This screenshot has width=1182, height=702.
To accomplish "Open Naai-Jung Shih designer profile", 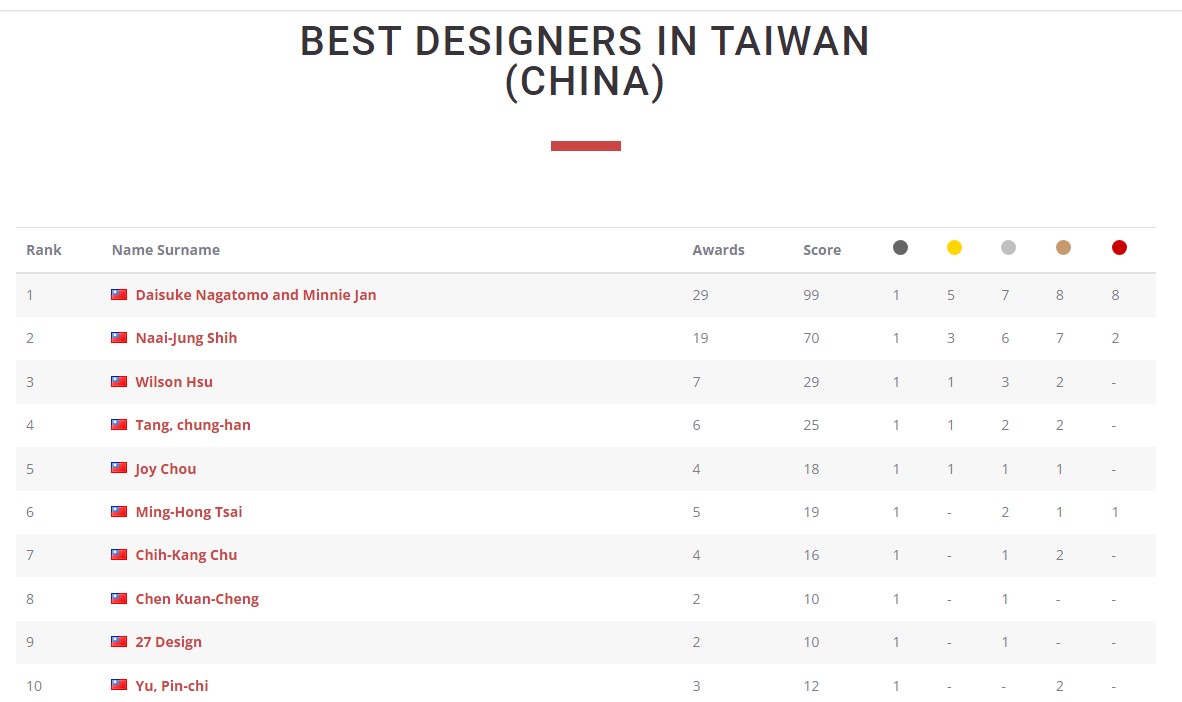I will point(186,338).
